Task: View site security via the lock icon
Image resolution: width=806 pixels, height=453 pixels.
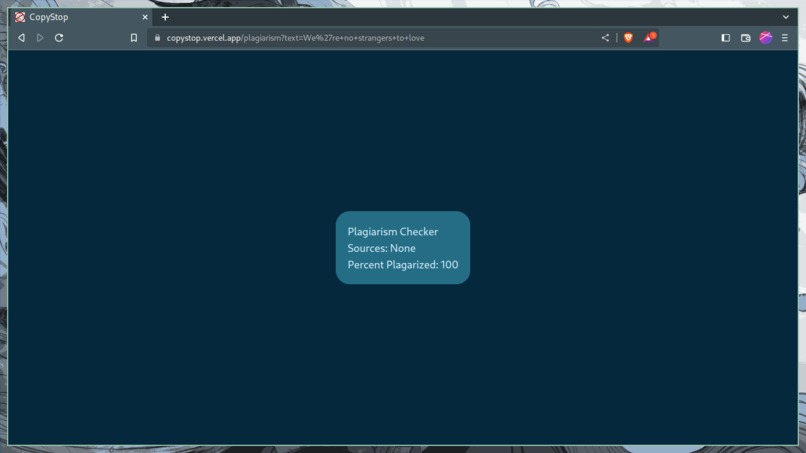Action: pyautogui.click(x=157, y=38)
